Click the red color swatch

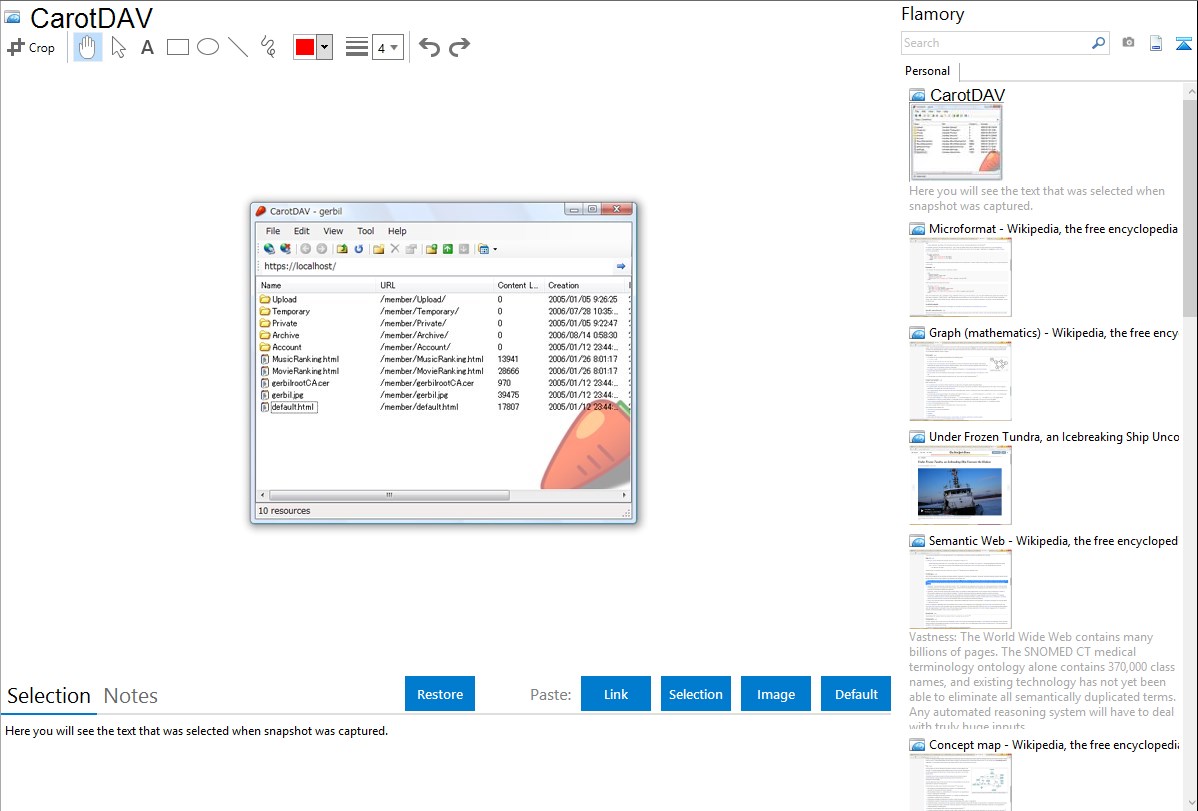pyautogui.click(x=305, y=47)
